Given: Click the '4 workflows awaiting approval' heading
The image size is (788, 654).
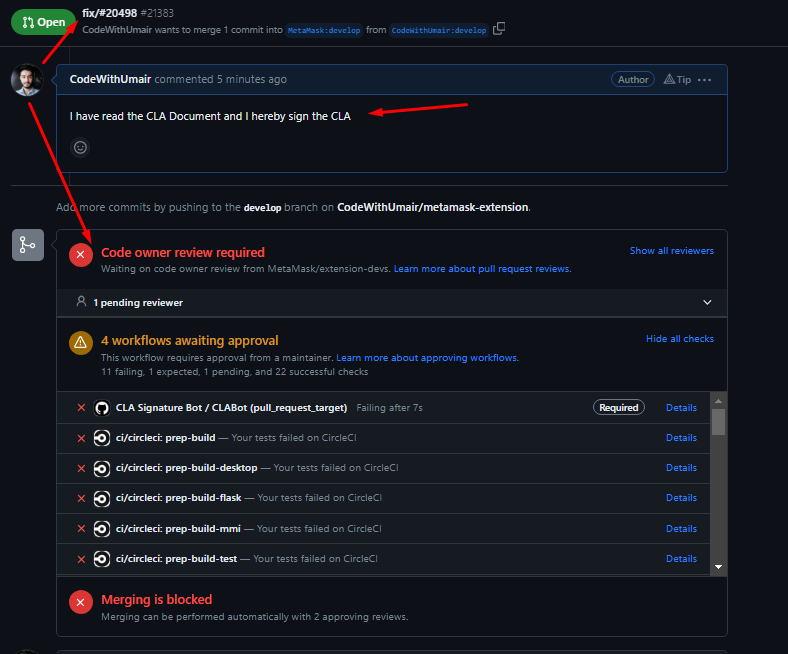Looking at the screenshot, I should coord(189,340).
